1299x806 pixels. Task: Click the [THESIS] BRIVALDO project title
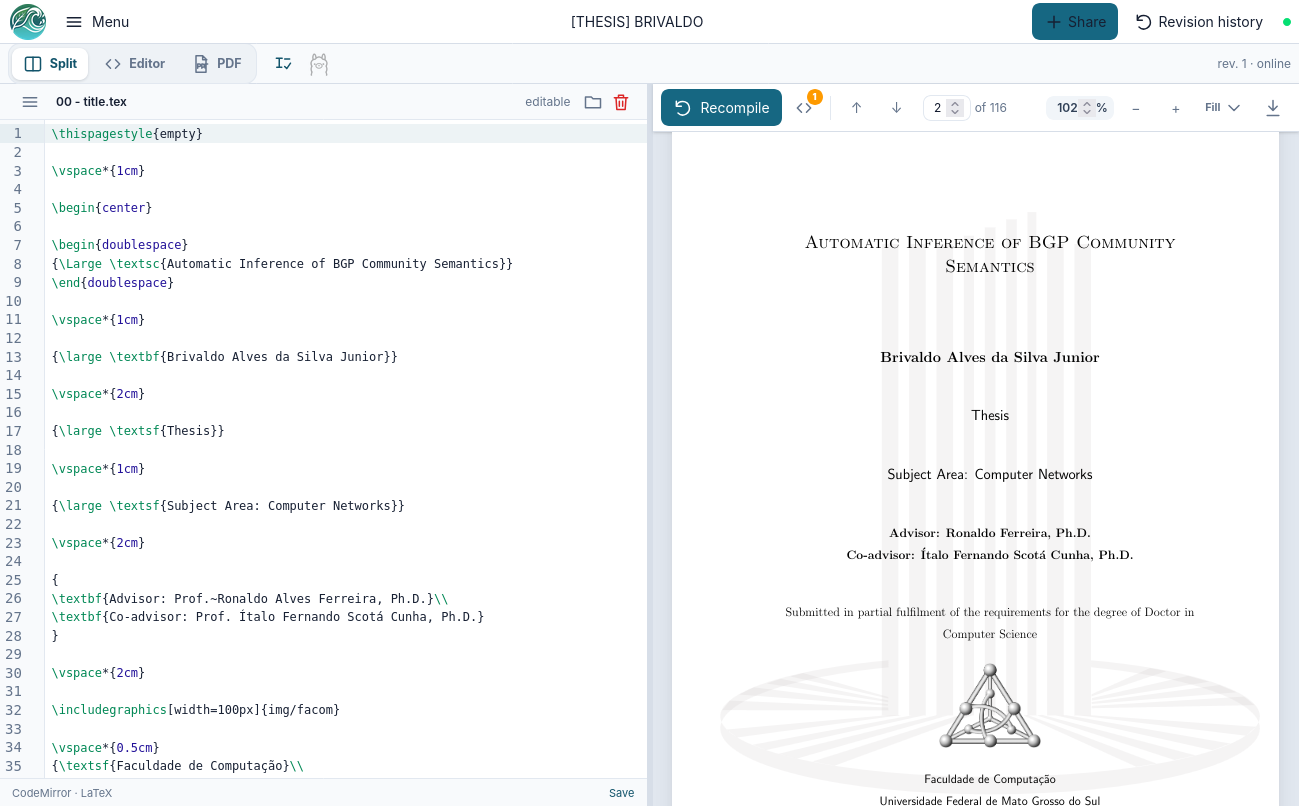[637, 22]
